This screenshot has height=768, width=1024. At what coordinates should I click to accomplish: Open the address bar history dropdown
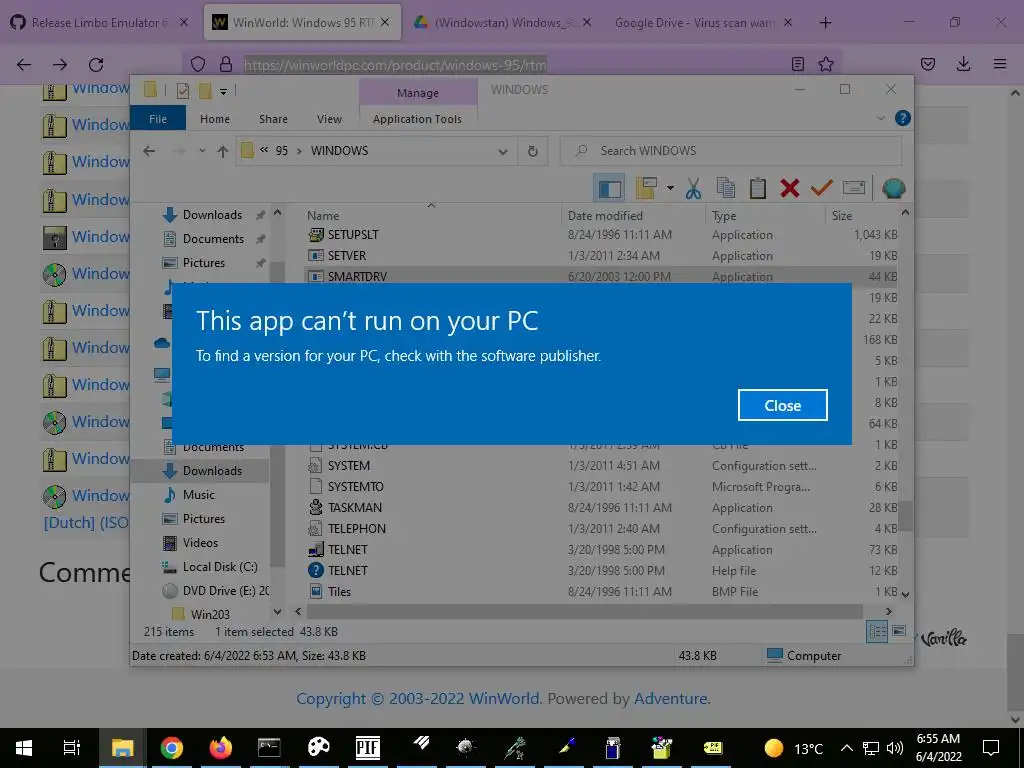[x=503, y=152]
